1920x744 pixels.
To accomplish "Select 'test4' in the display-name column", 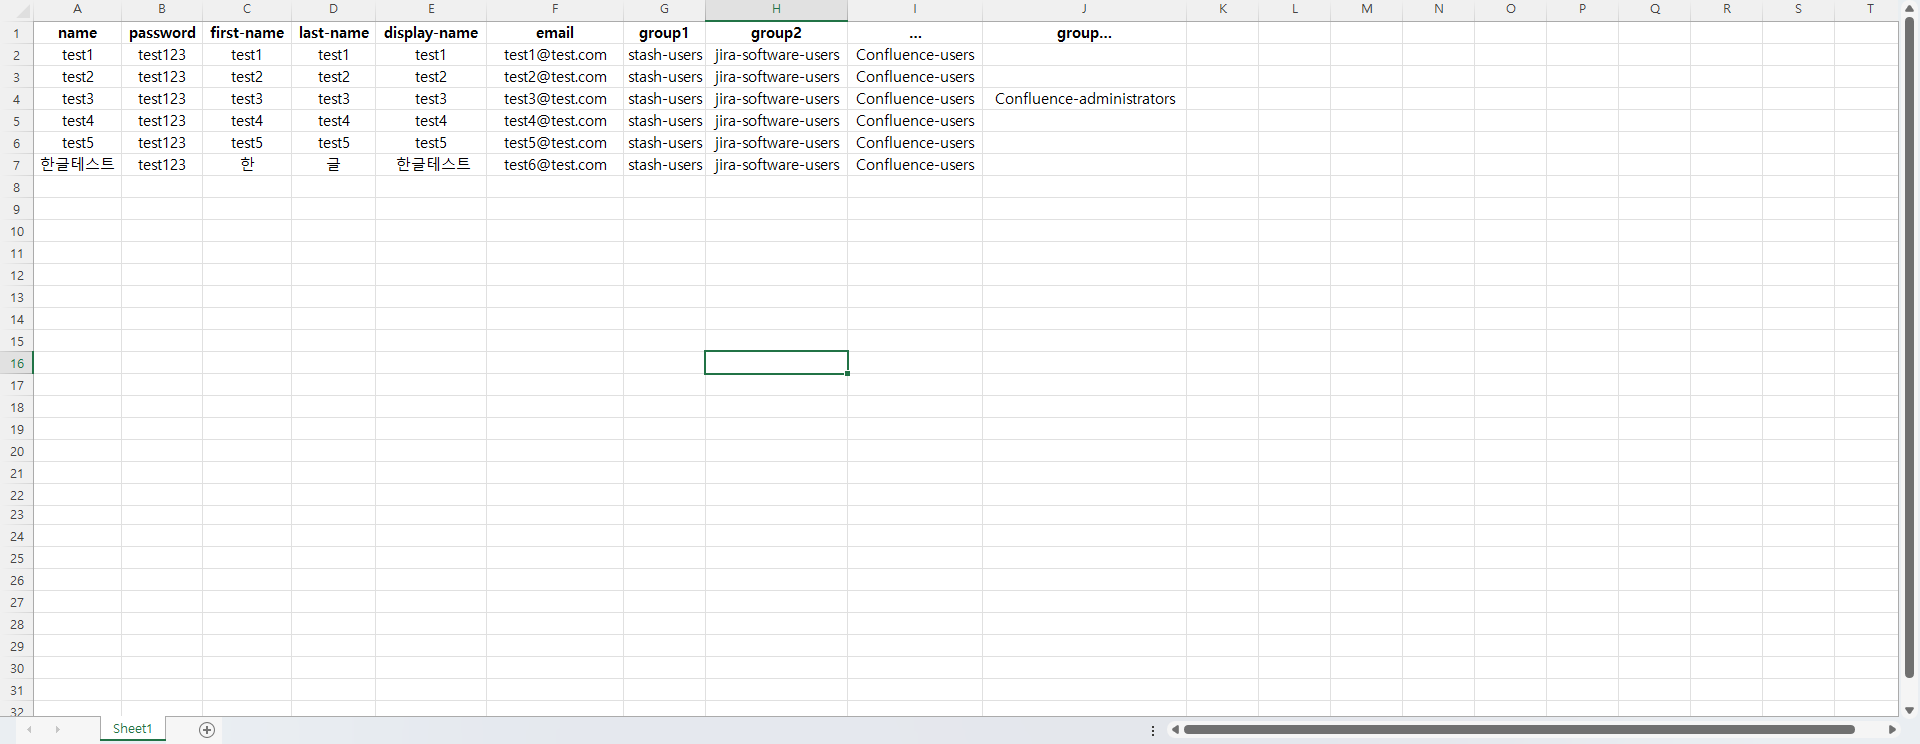I will (431, 121).
